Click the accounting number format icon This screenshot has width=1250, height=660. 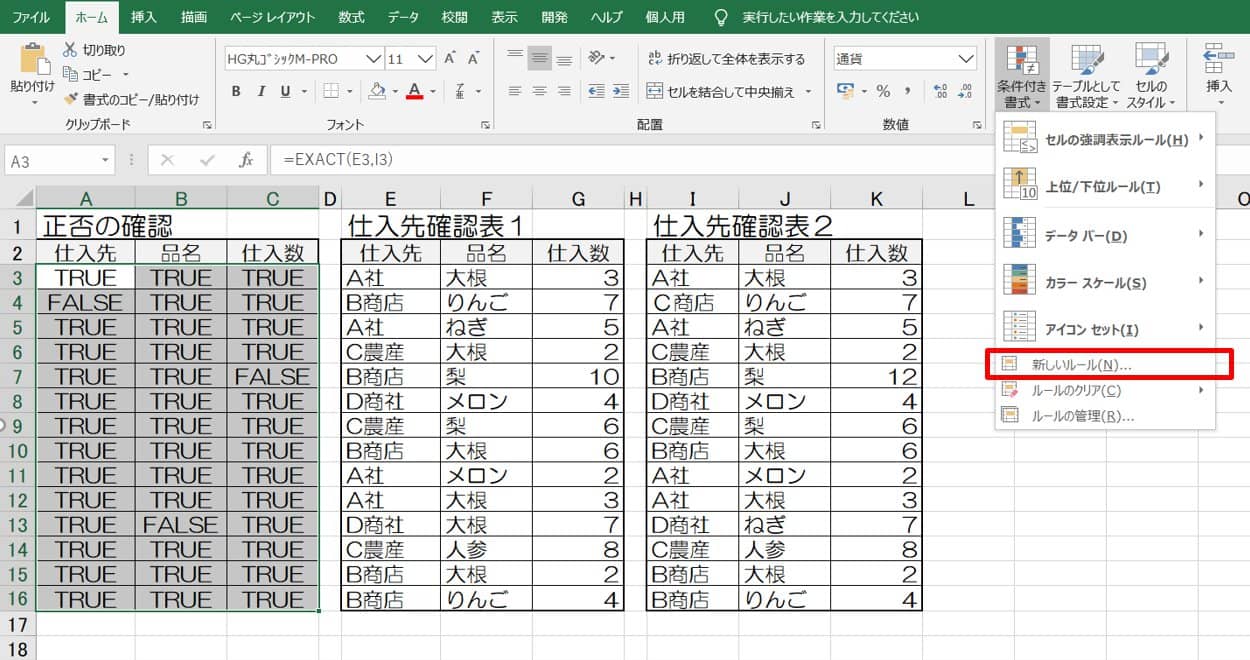(846, 91)
